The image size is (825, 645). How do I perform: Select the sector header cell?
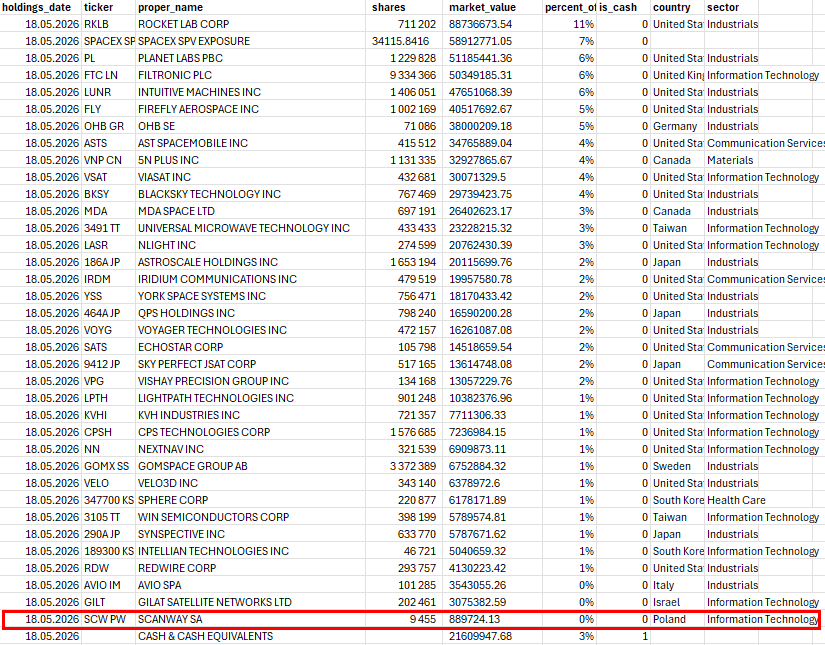pyautogui.click(x=731, y=7)
